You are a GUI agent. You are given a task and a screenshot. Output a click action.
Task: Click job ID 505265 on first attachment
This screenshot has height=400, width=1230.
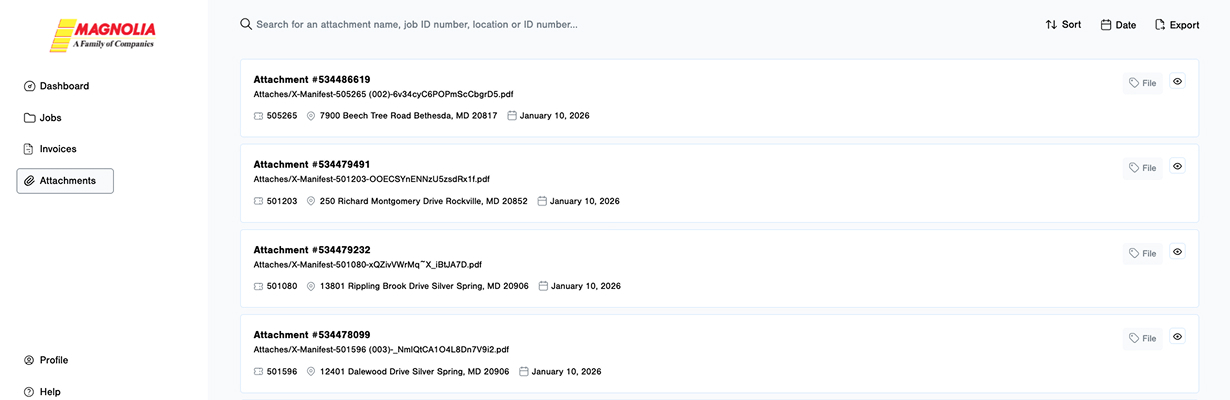click(281, 116)
